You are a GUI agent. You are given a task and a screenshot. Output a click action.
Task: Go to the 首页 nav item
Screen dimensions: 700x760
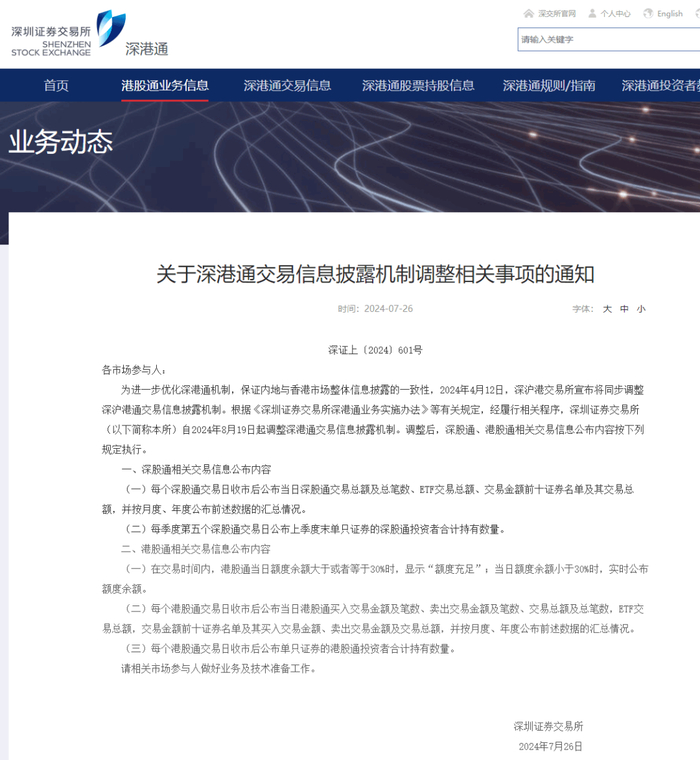point(56,86)
